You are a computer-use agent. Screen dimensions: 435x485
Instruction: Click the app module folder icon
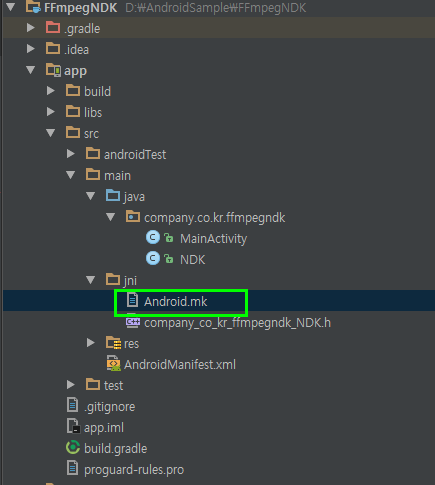pyautogui.click(x=53, y=70)
